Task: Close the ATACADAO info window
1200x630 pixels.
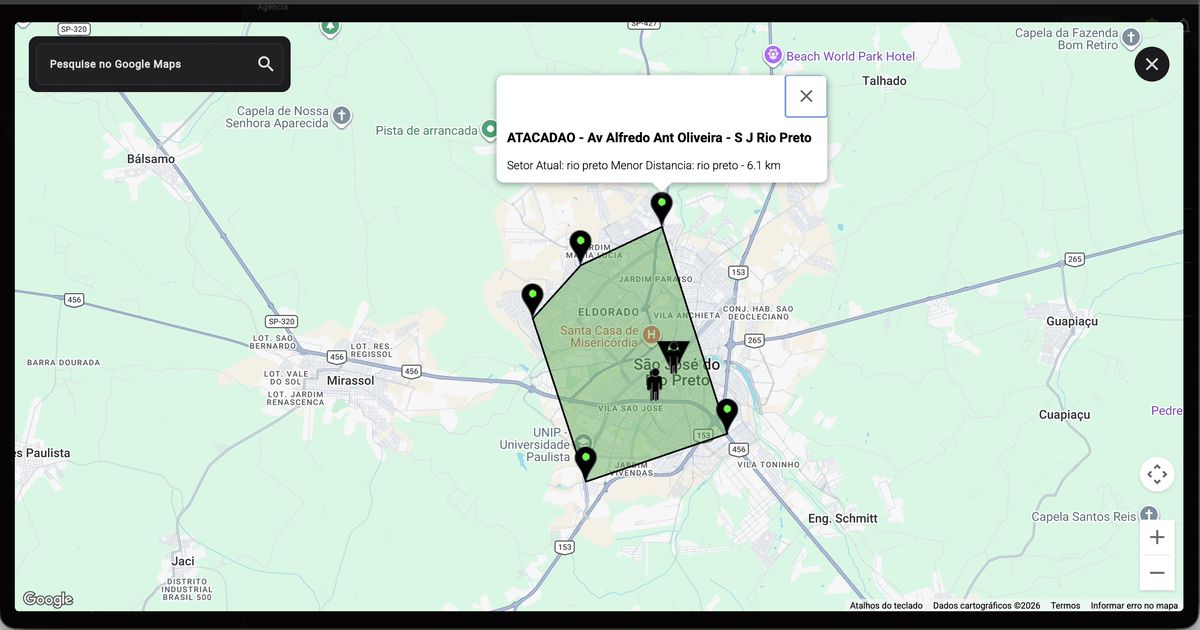Action: click(x=806, y=96)
